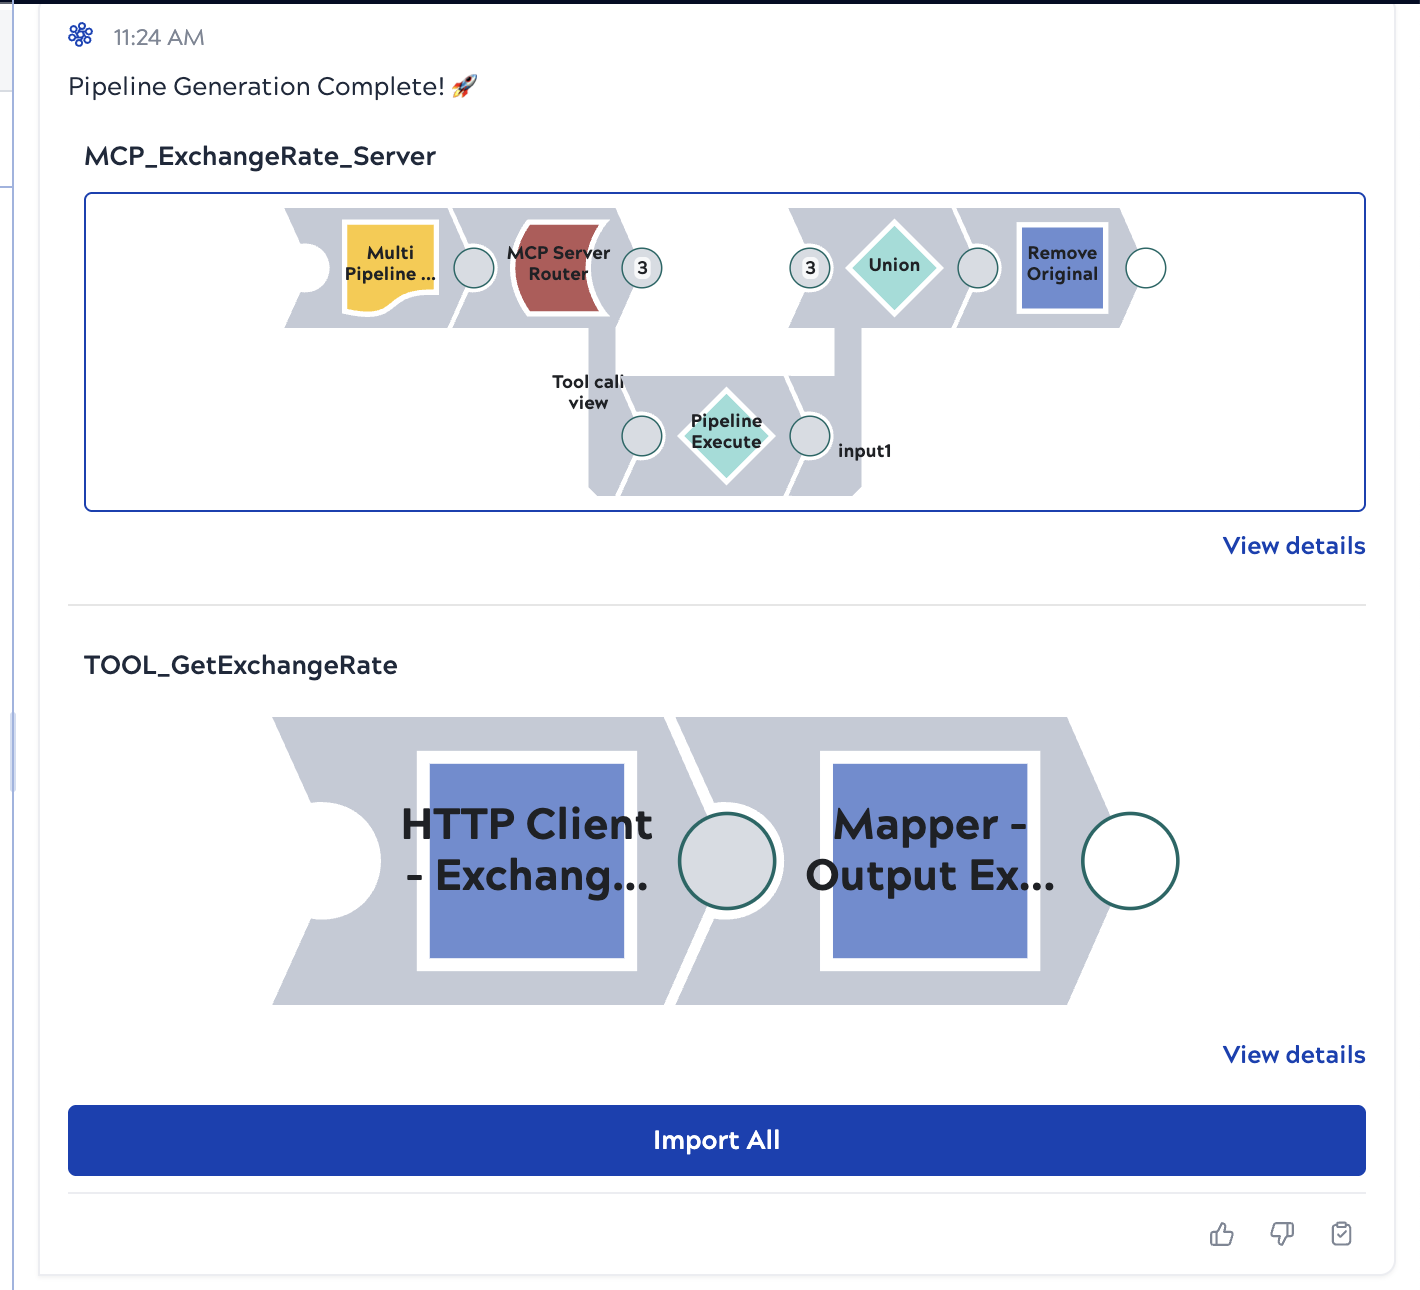1420x1290 pixels.
Task: Click connector between Union and Remove Original
Action: [978, 268]
